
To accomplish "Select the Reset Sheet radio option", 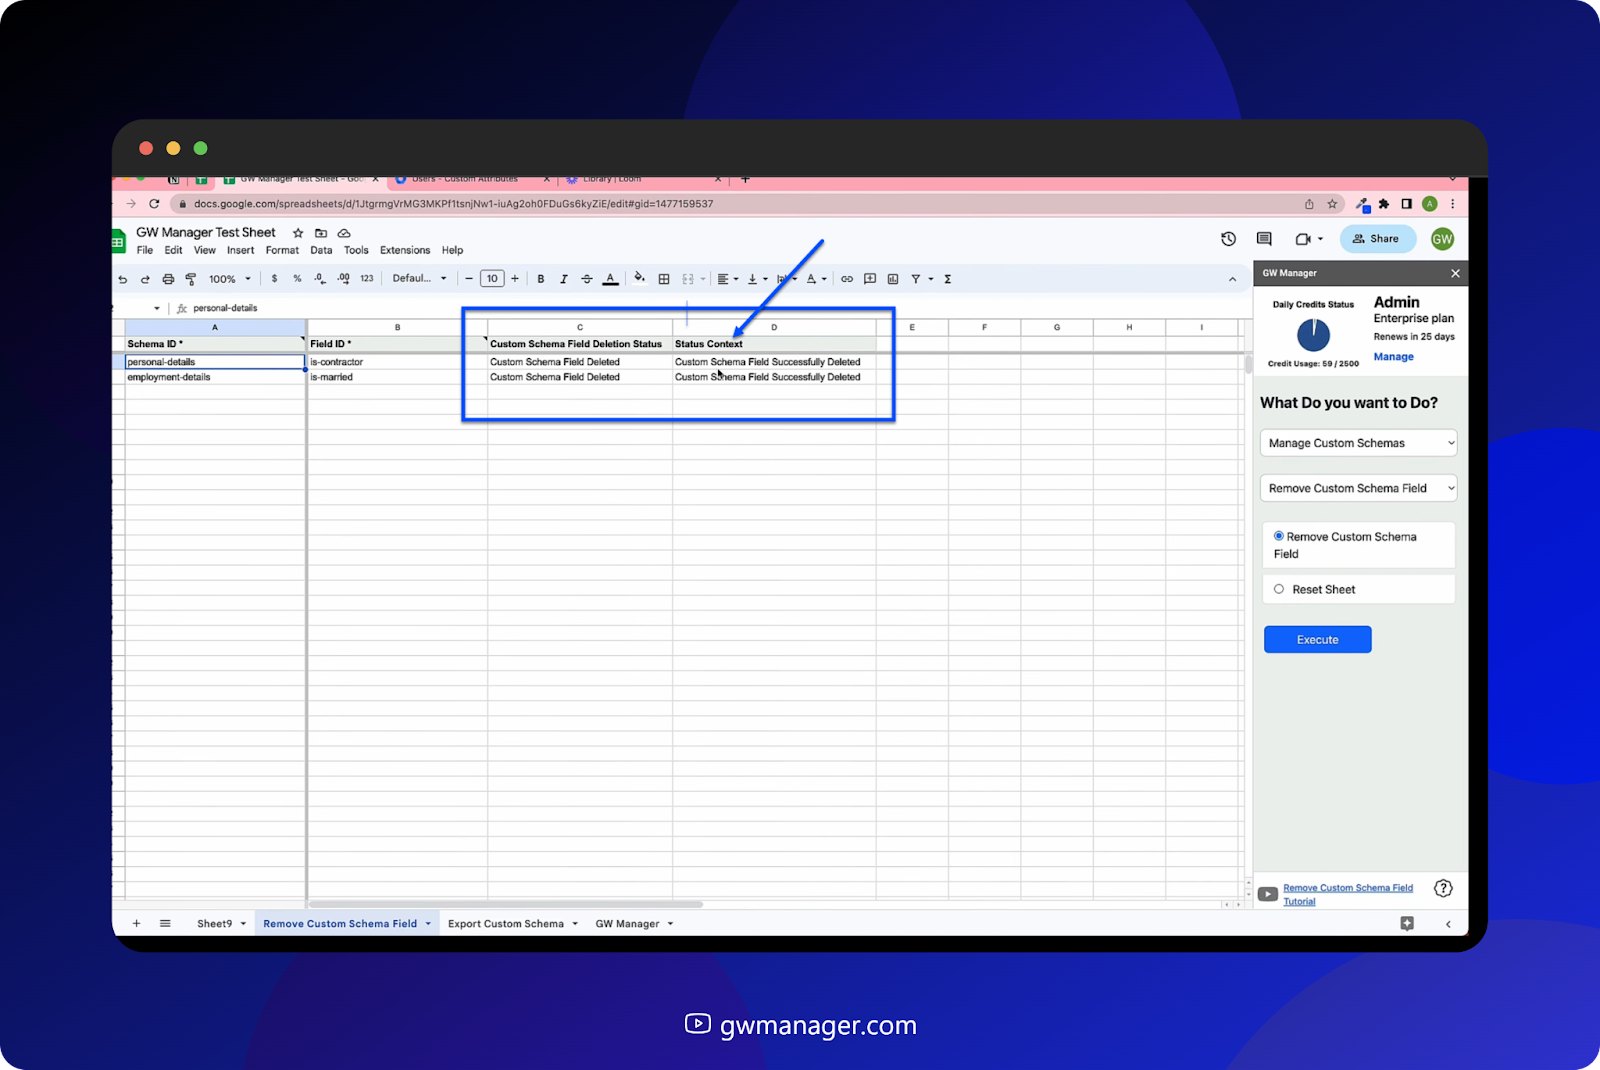I will pyautogui.click(x=1279, y=590).
